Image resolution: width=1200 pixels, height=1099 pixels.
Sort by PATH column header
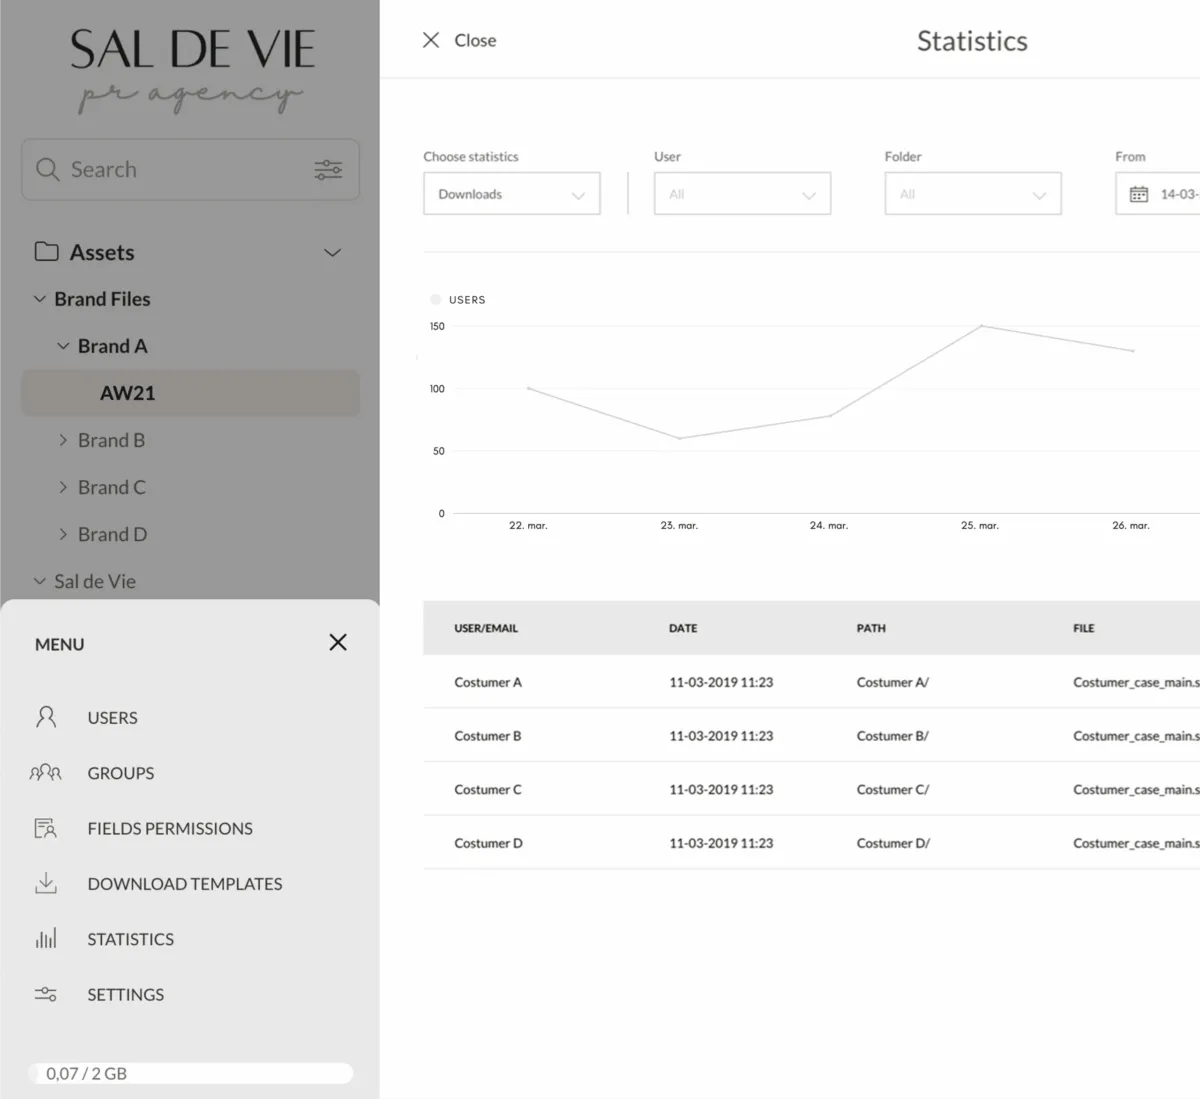point(871,628)
